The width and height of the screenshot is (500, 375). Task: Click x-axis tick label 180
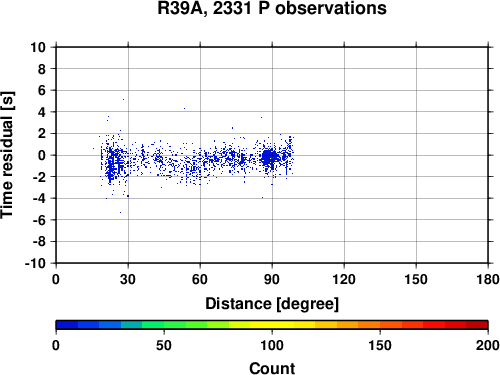click(x=488, y=279)
